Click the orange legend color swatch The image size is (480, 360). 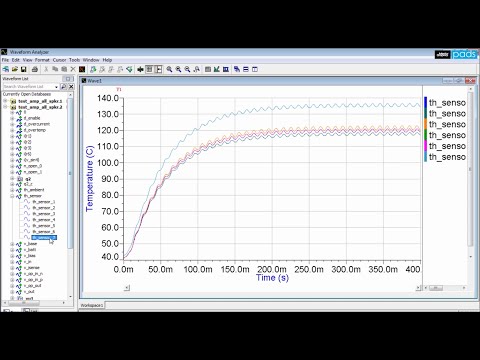[x=426, y=124]
